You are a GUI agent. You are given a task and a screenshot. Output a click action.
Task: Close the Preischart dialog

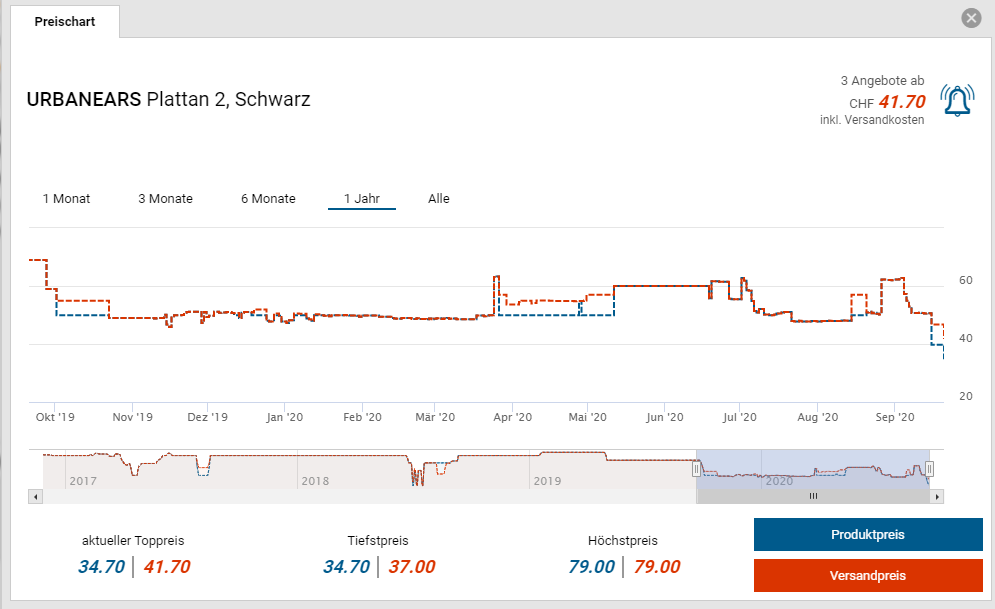tap(970, 18)
